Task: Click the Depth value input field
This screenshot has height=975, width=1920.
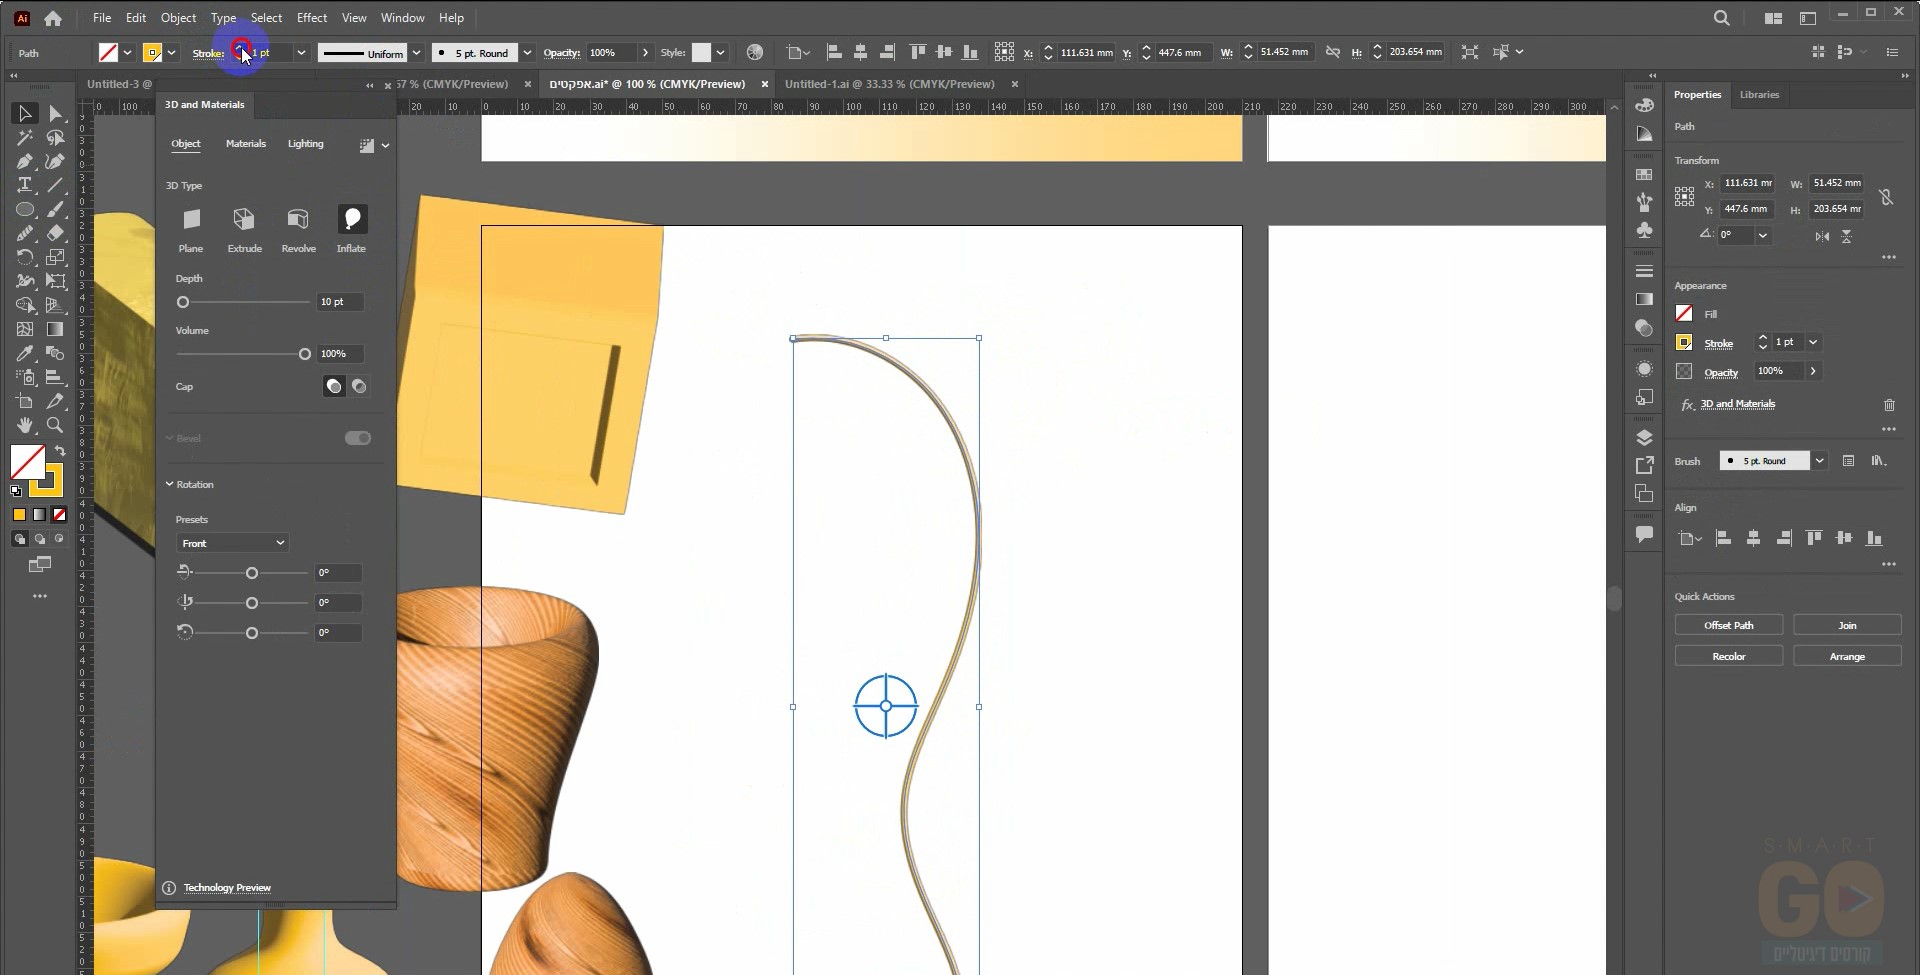Action: [x=340, y=302]
